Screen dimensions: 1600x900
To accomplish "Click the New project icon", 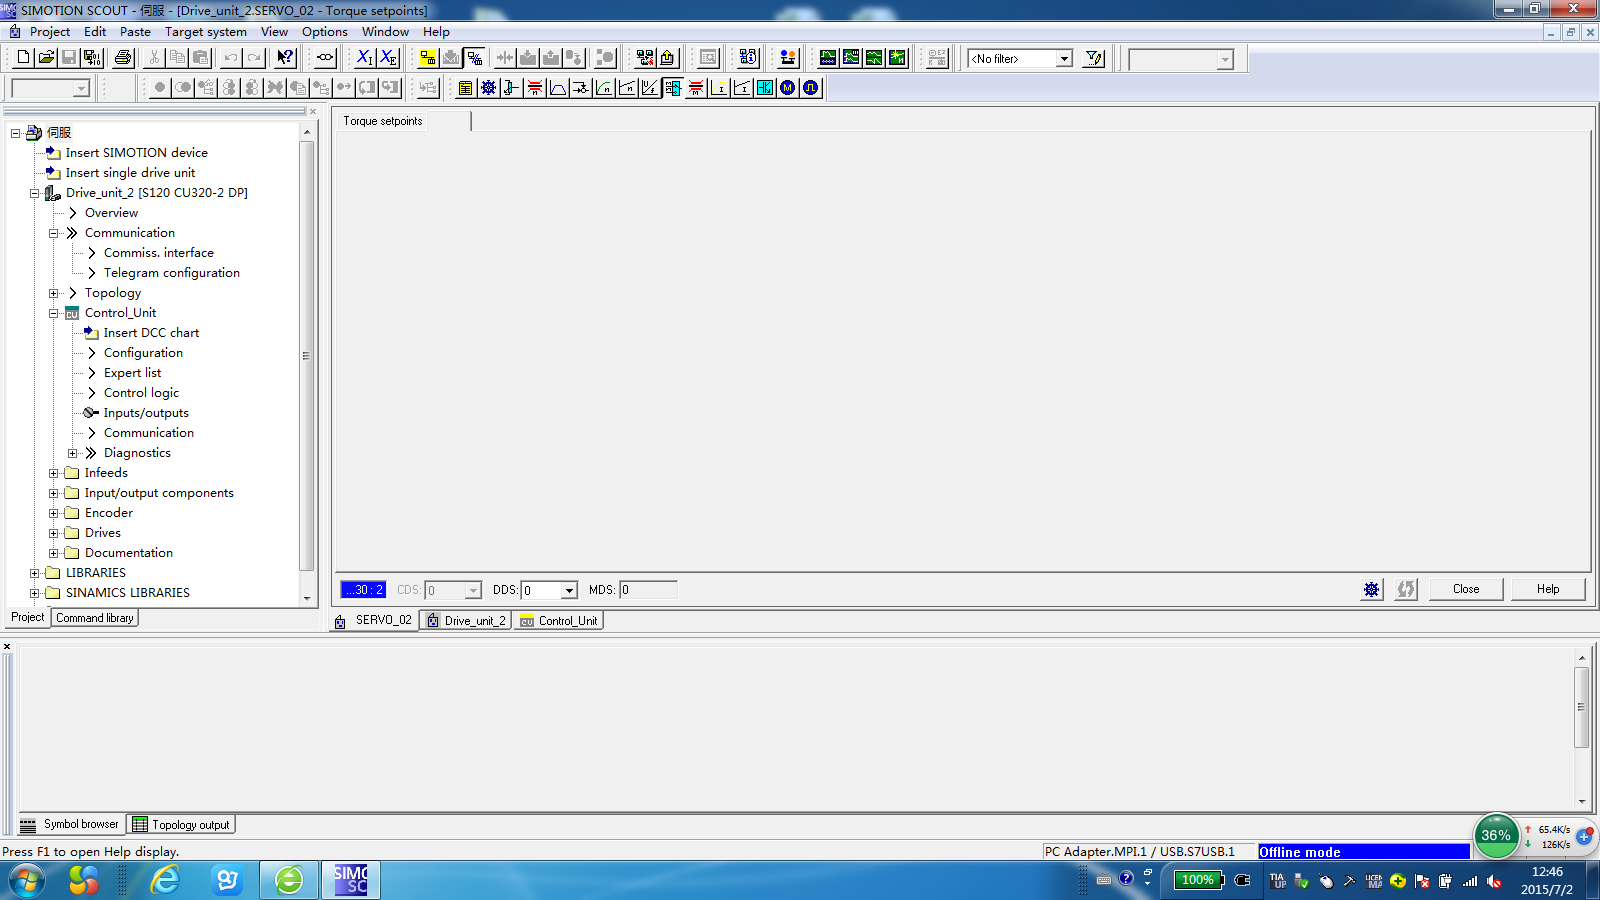I will [23, 58].
